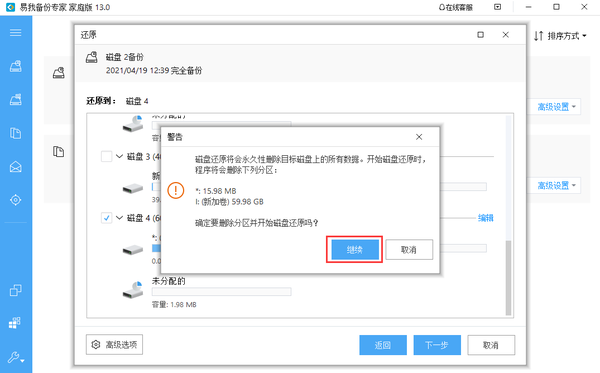Uncheck the Disk 4 checkbox
Image resolution: width=600 pixels, height=373 pixels.
(x=106, y=218)
